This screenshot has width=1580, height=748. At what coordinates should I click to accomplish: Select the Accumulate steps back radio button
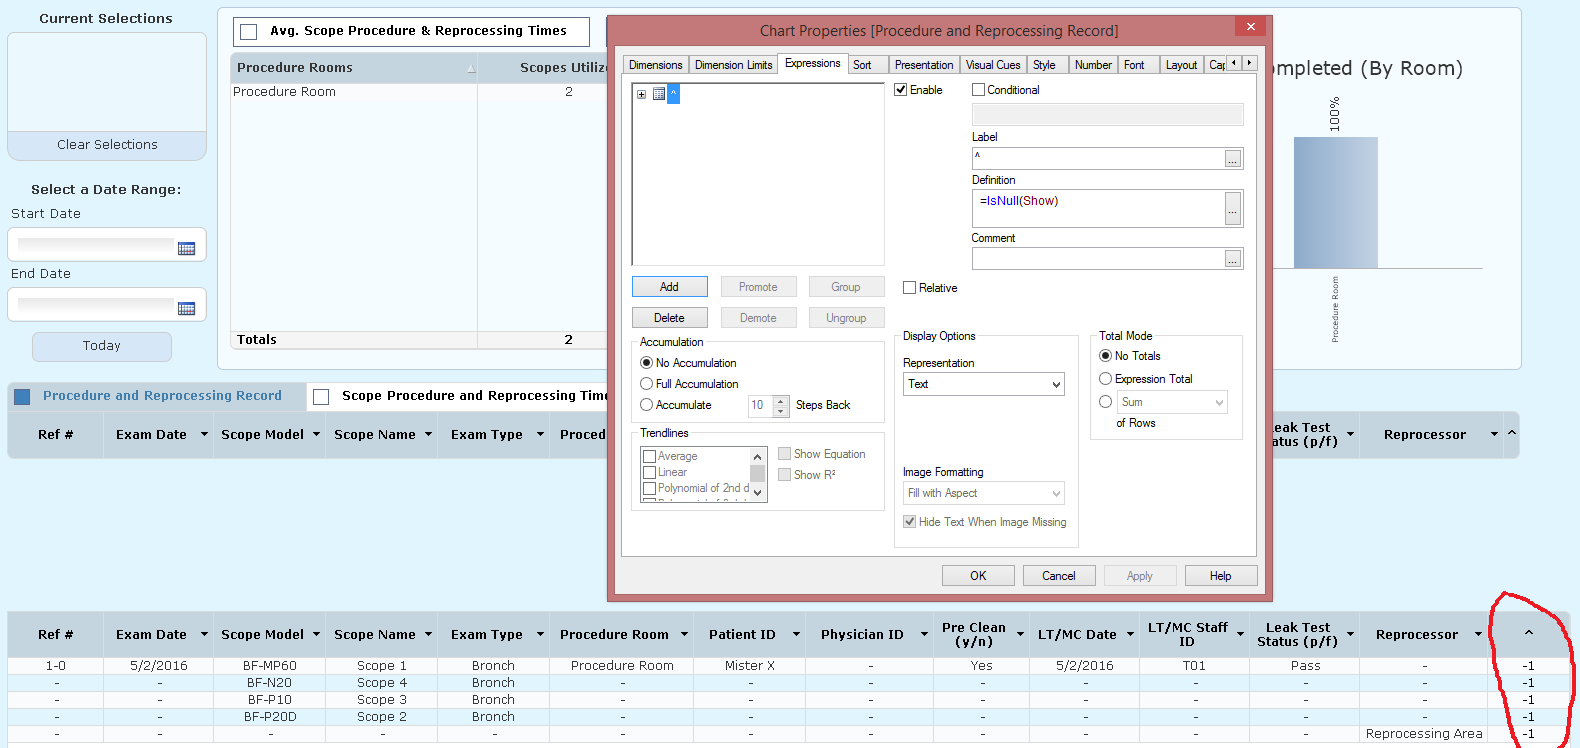coord(647,405)
